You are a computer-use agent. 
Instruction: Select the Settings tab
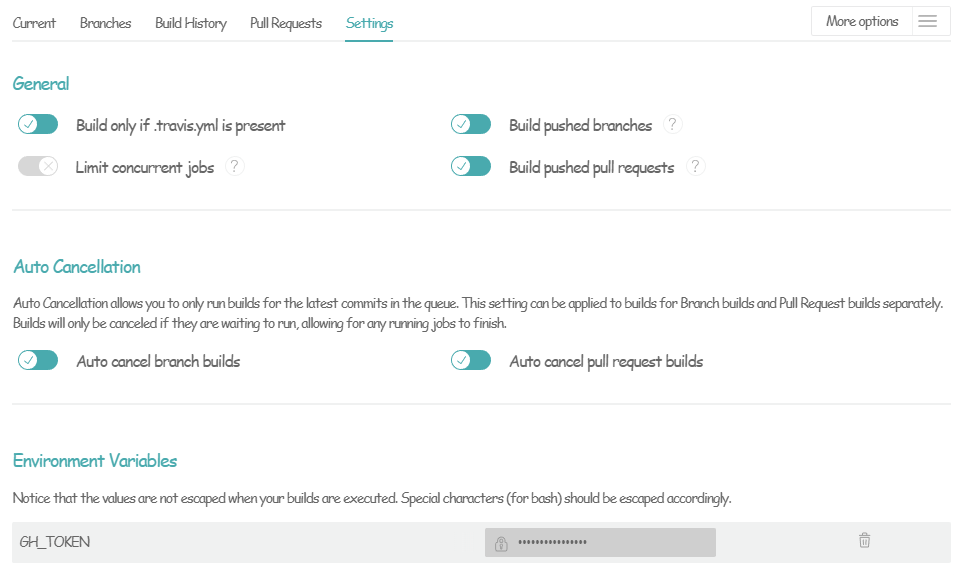click(x=369, y=23)
